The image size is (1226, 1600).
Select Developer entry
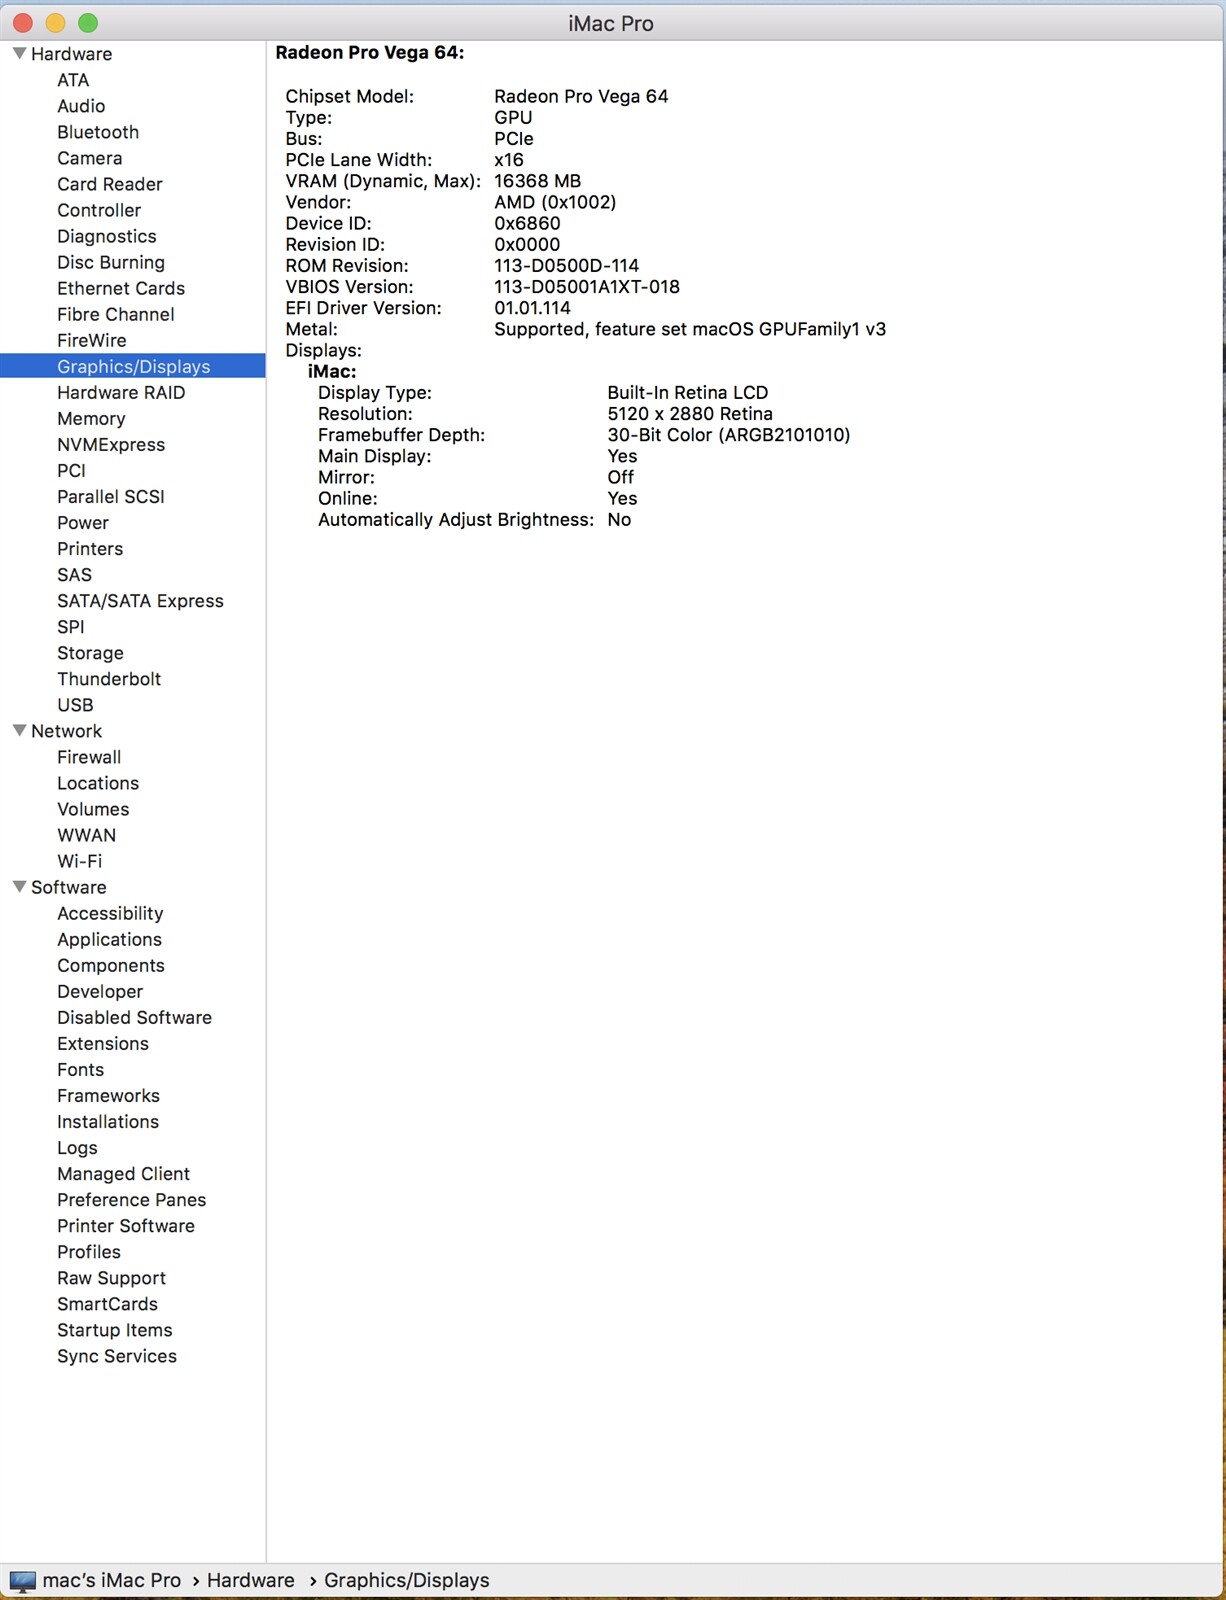[x=100, y=991]
